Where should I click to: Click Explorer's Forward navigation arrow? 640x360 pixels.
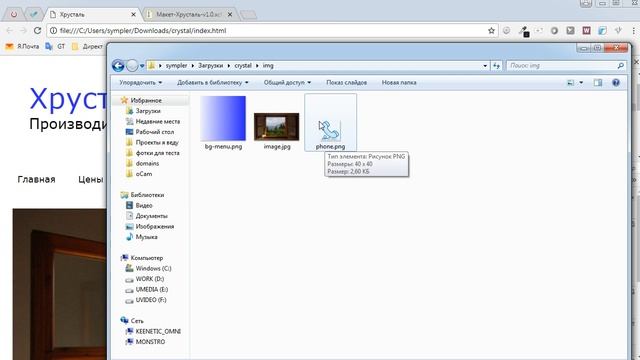tap(132, 65)
